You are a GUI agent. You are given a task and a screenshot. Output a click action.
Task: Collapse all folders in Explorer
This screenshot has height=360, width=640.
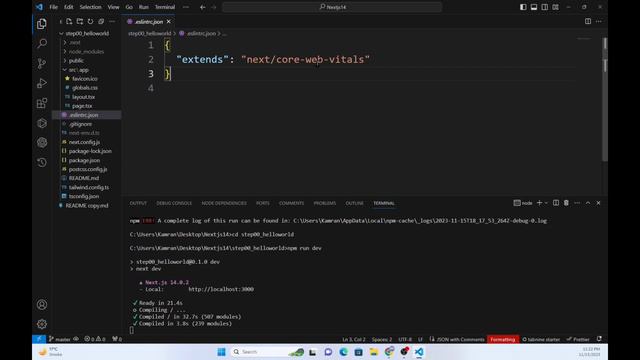point(101,21)
